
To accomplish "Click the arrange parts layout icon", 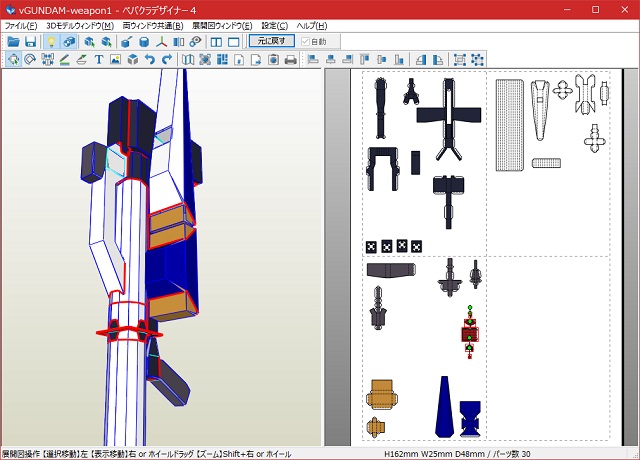I will point(222,60).
